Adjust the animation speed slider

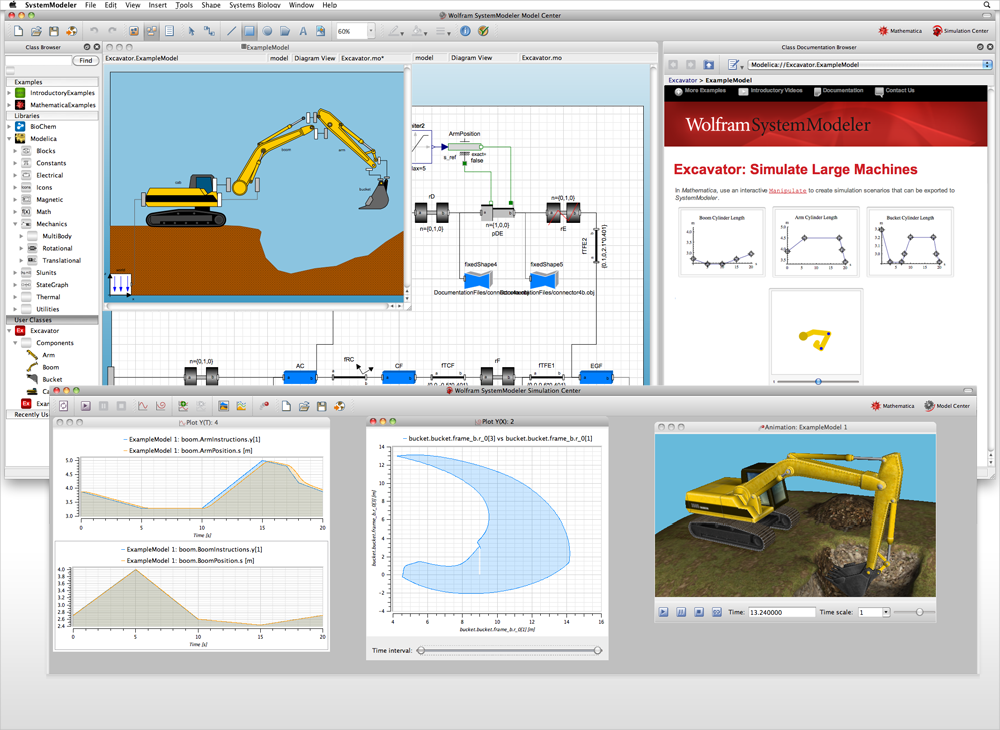click(x=919, y=612)
